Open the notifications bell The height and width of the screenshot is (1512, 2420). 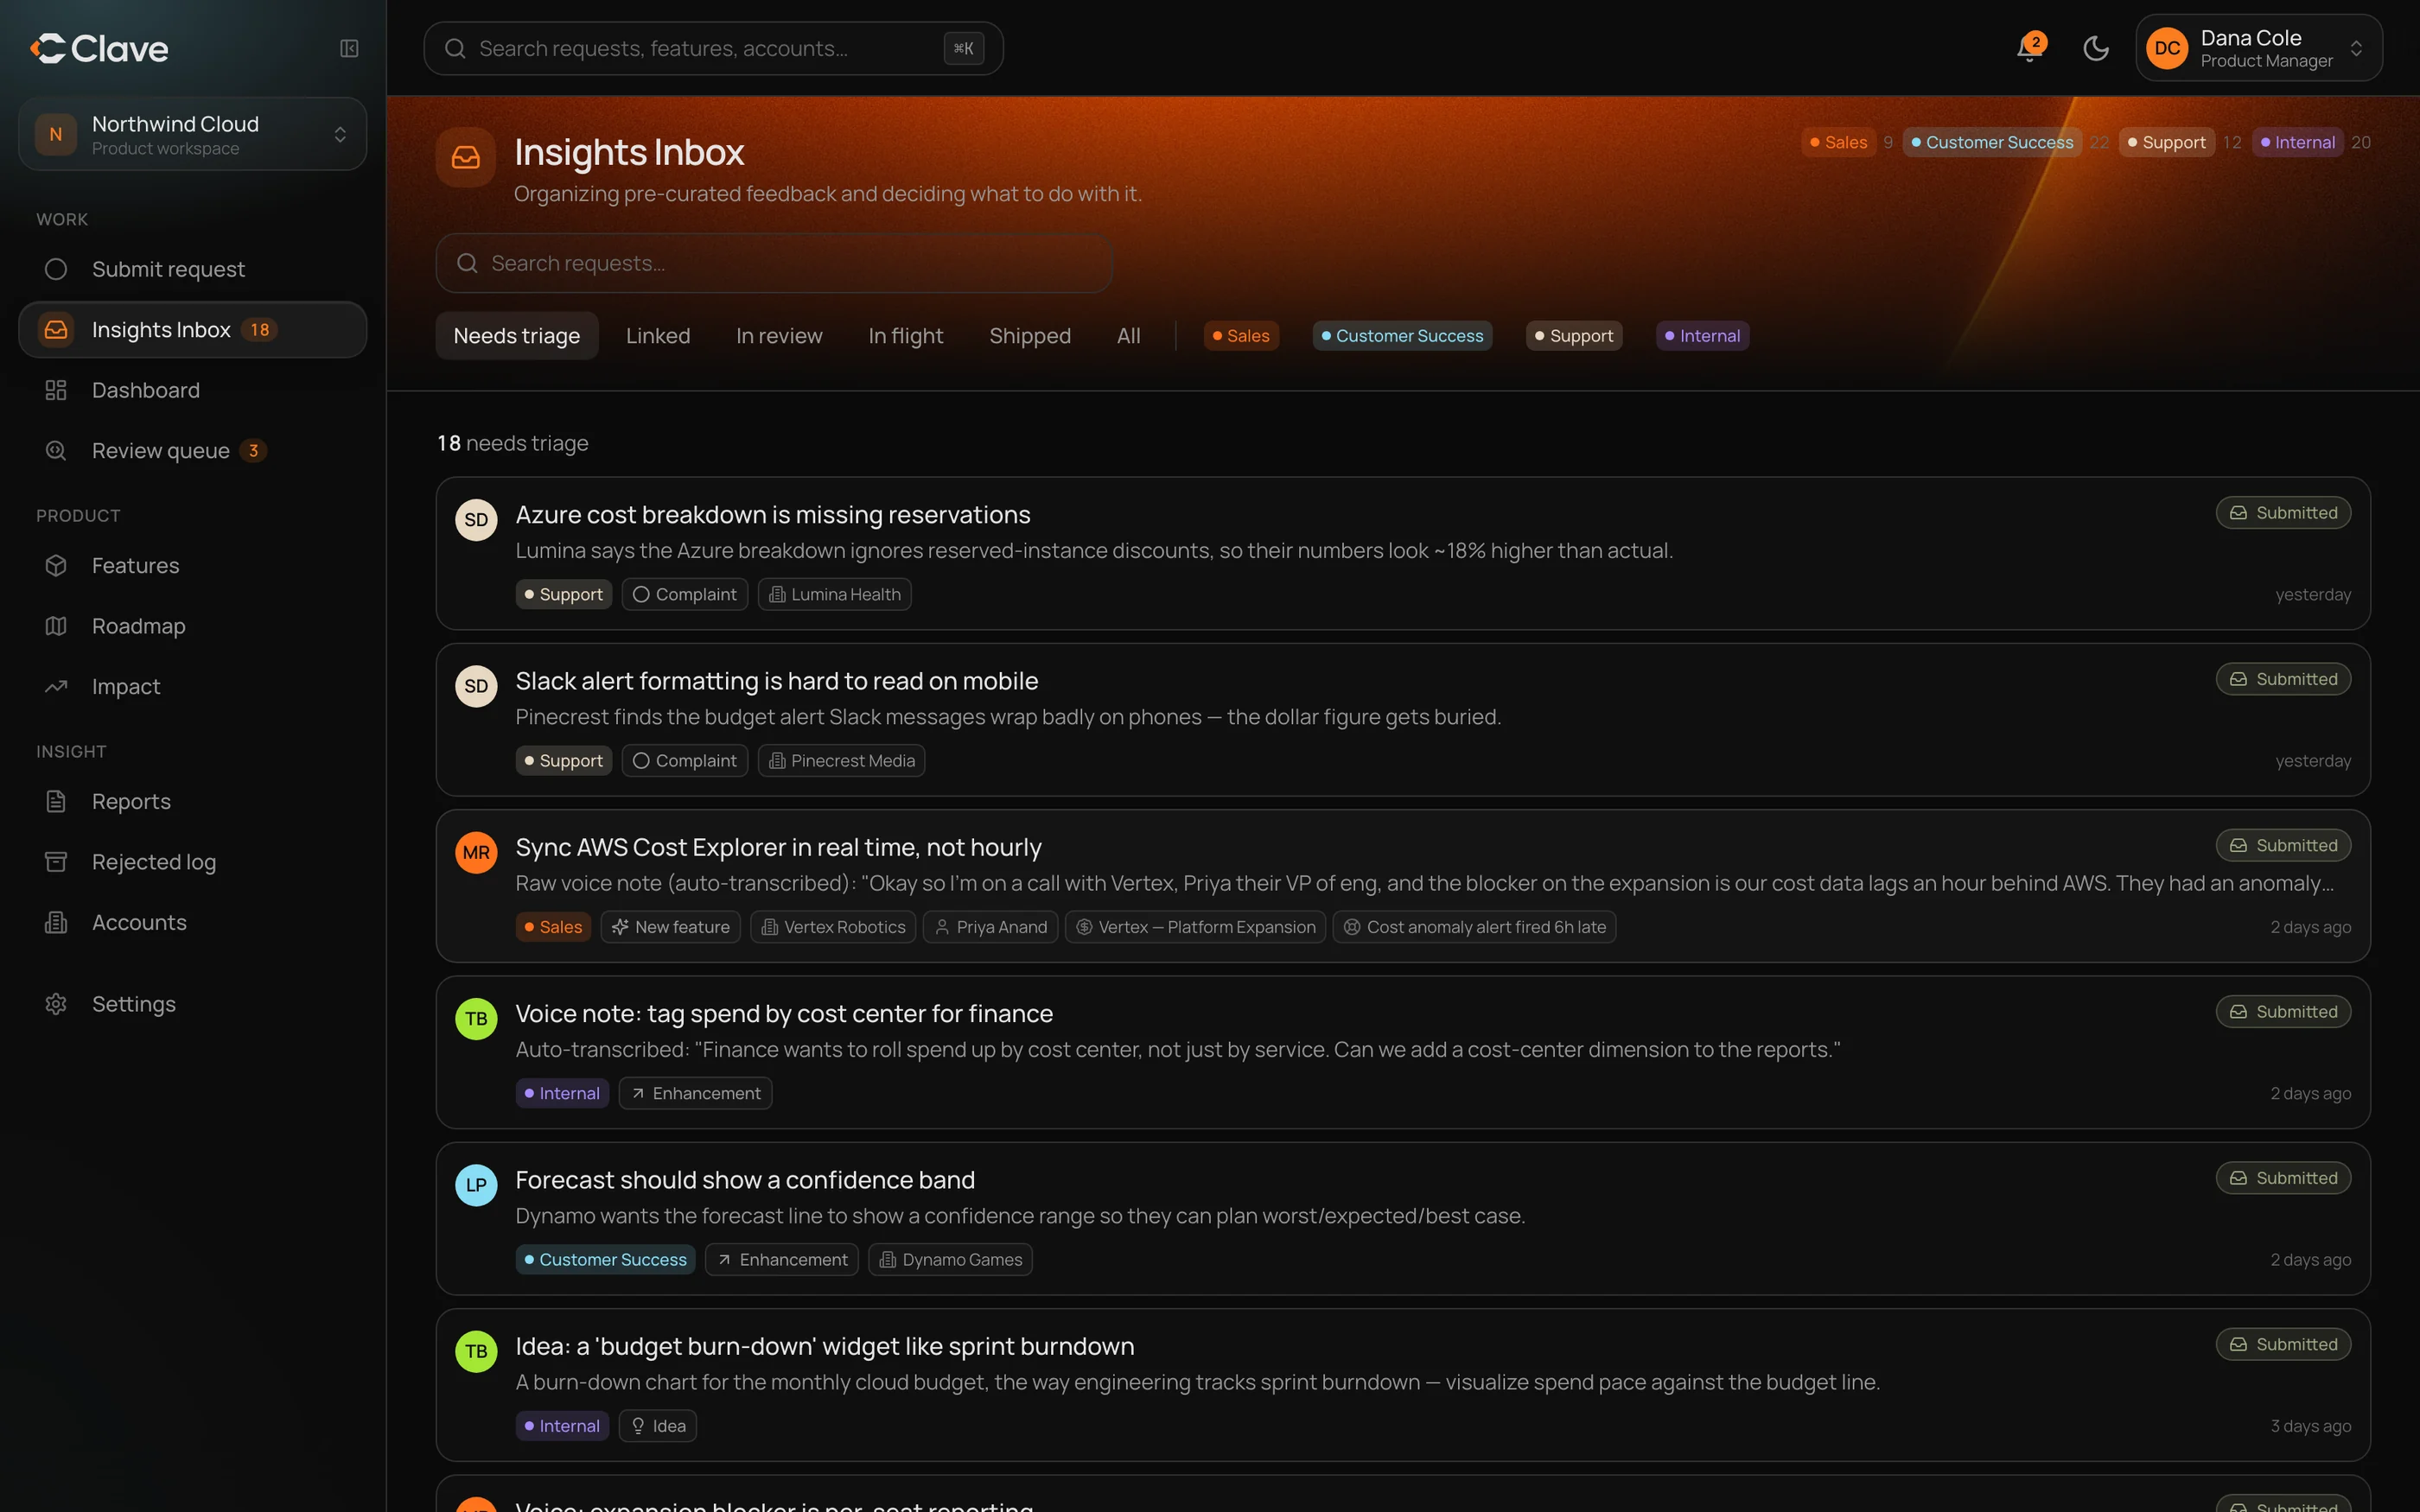point(2029,48)
